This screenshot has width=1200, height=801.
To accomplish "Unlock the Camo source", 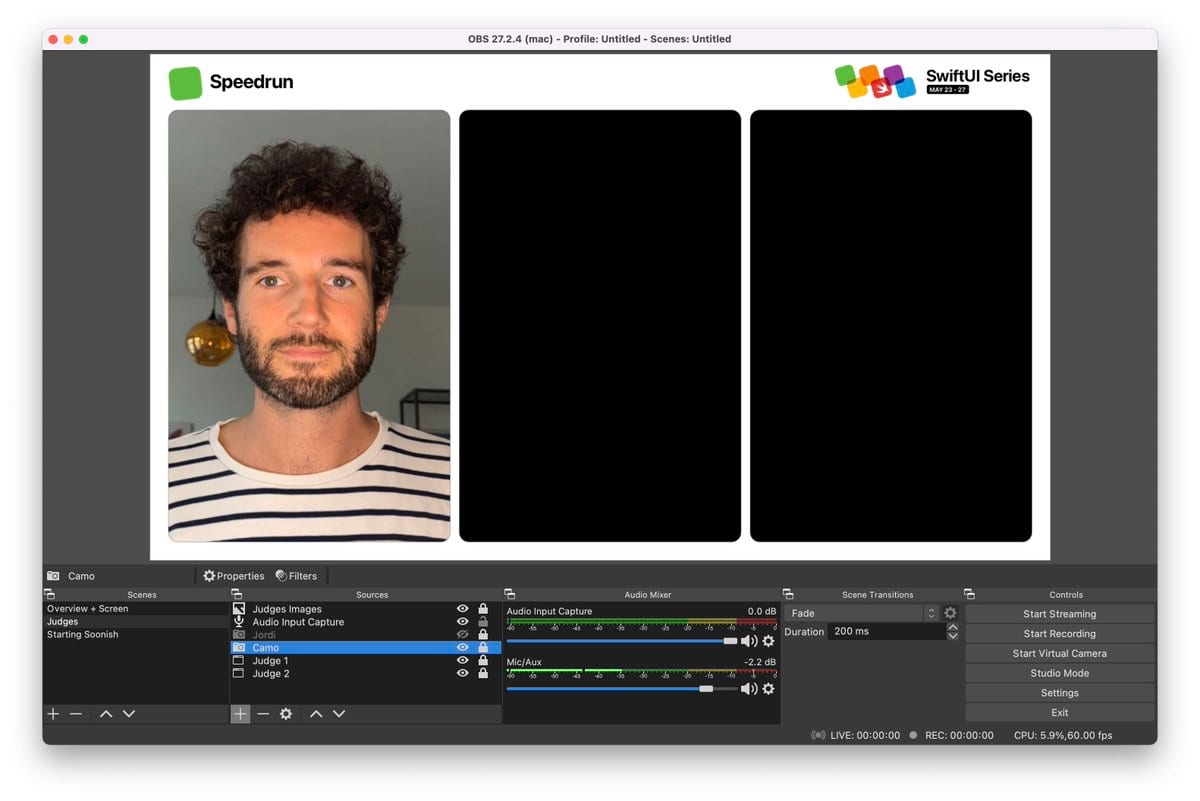I will coord(483,648).
